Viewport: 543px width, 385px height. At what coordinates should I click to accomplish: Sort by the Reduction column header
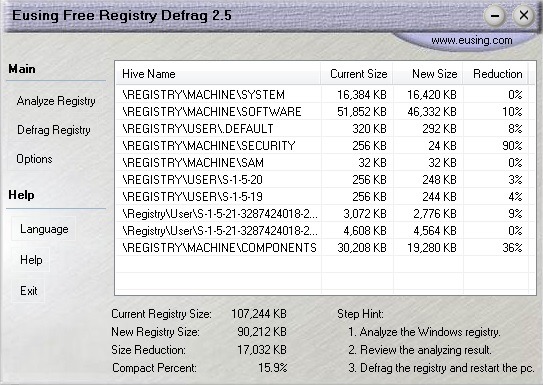tap(495, 74)
